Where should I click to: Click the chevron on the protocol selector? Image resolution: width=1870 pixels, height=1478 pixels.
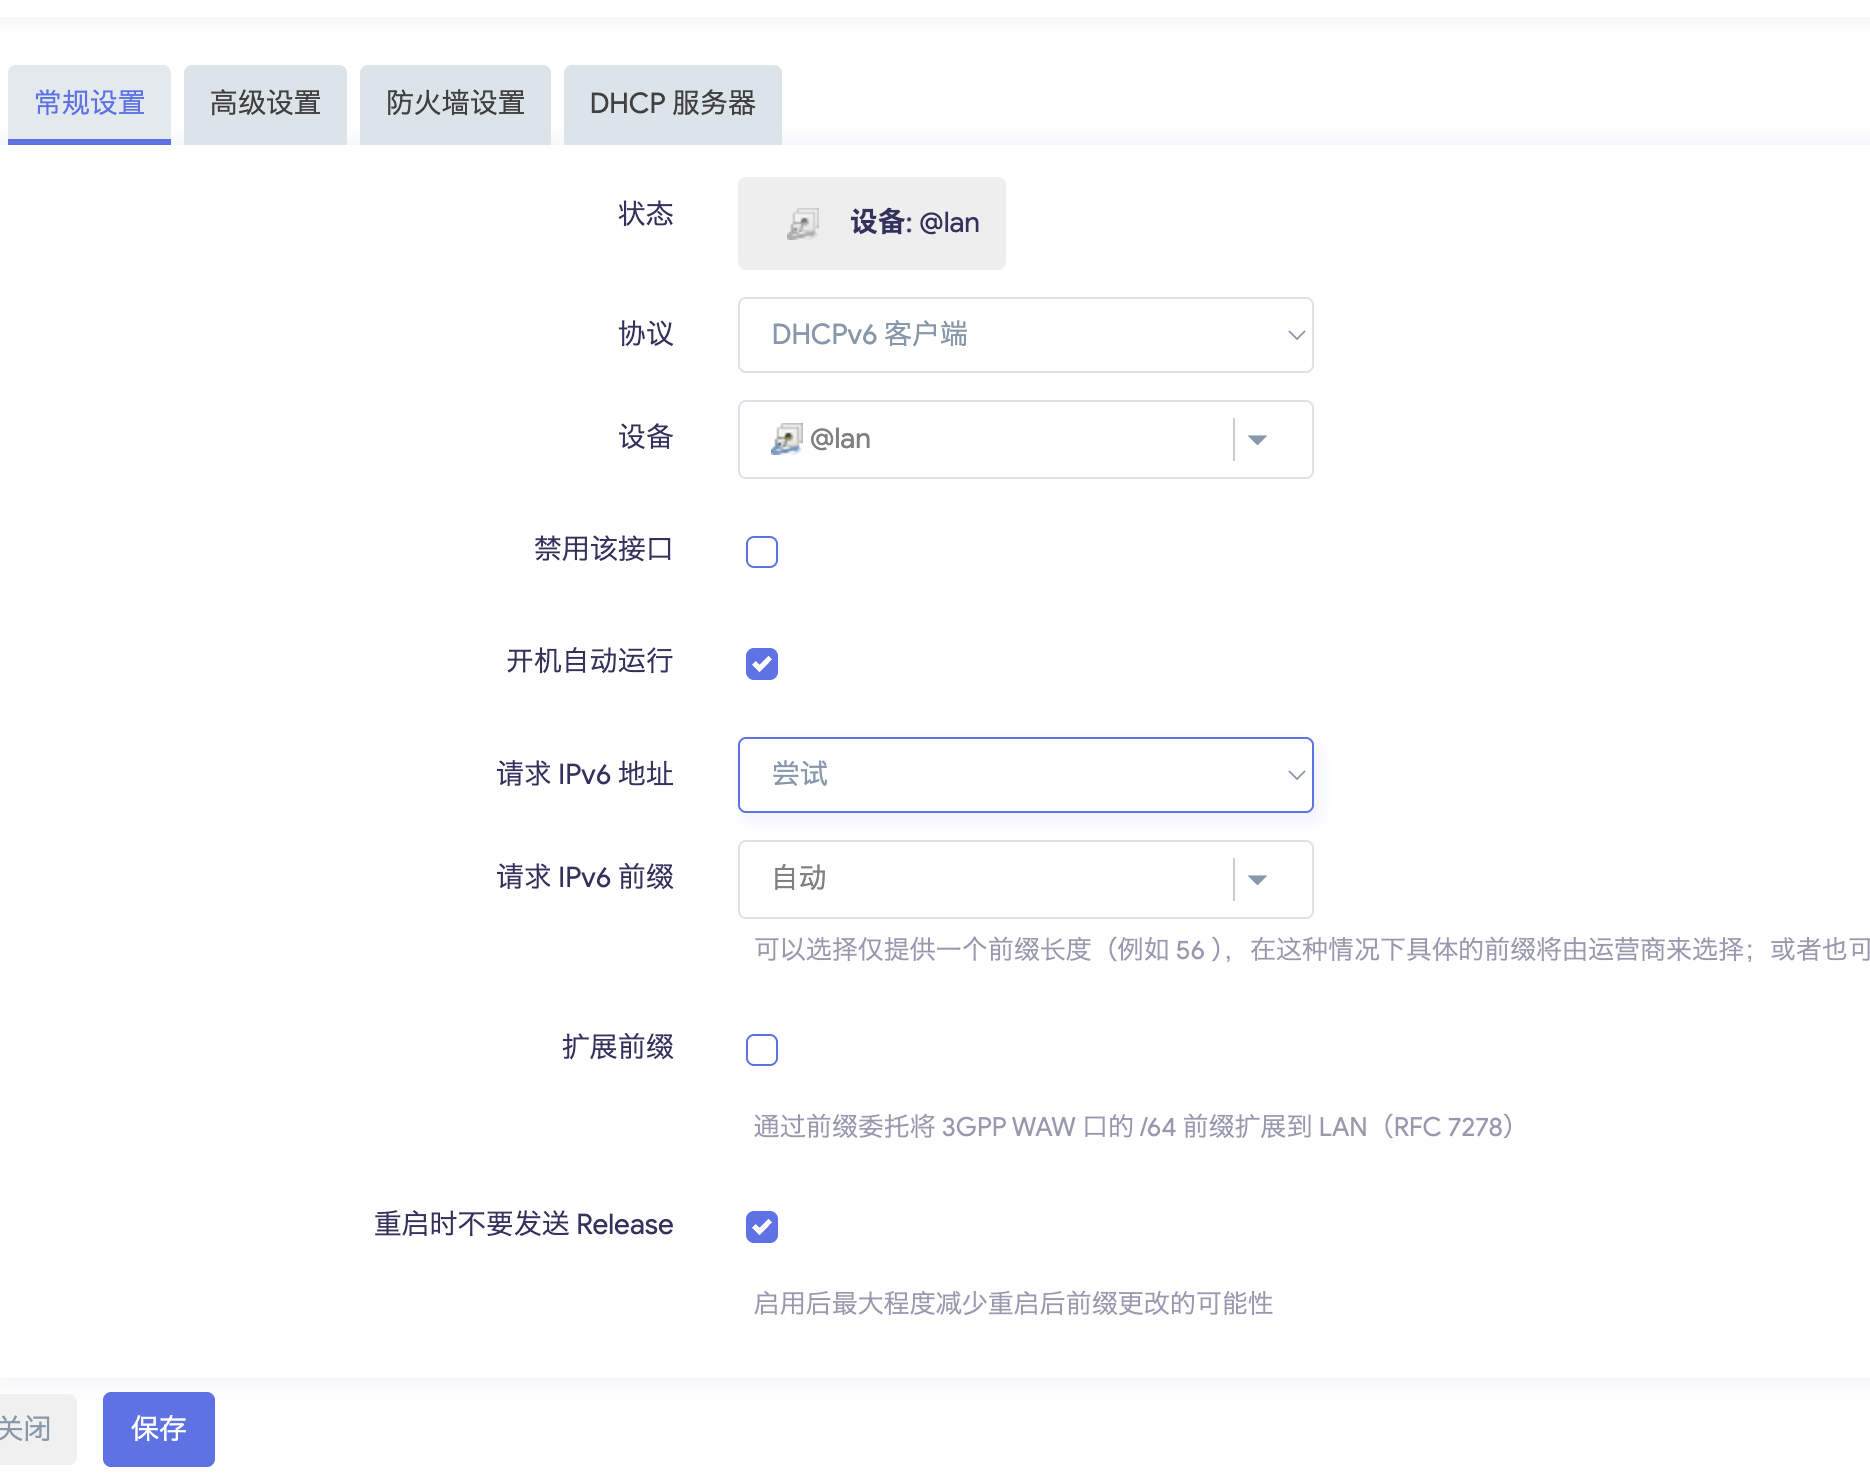click(x=1295, y=335)
